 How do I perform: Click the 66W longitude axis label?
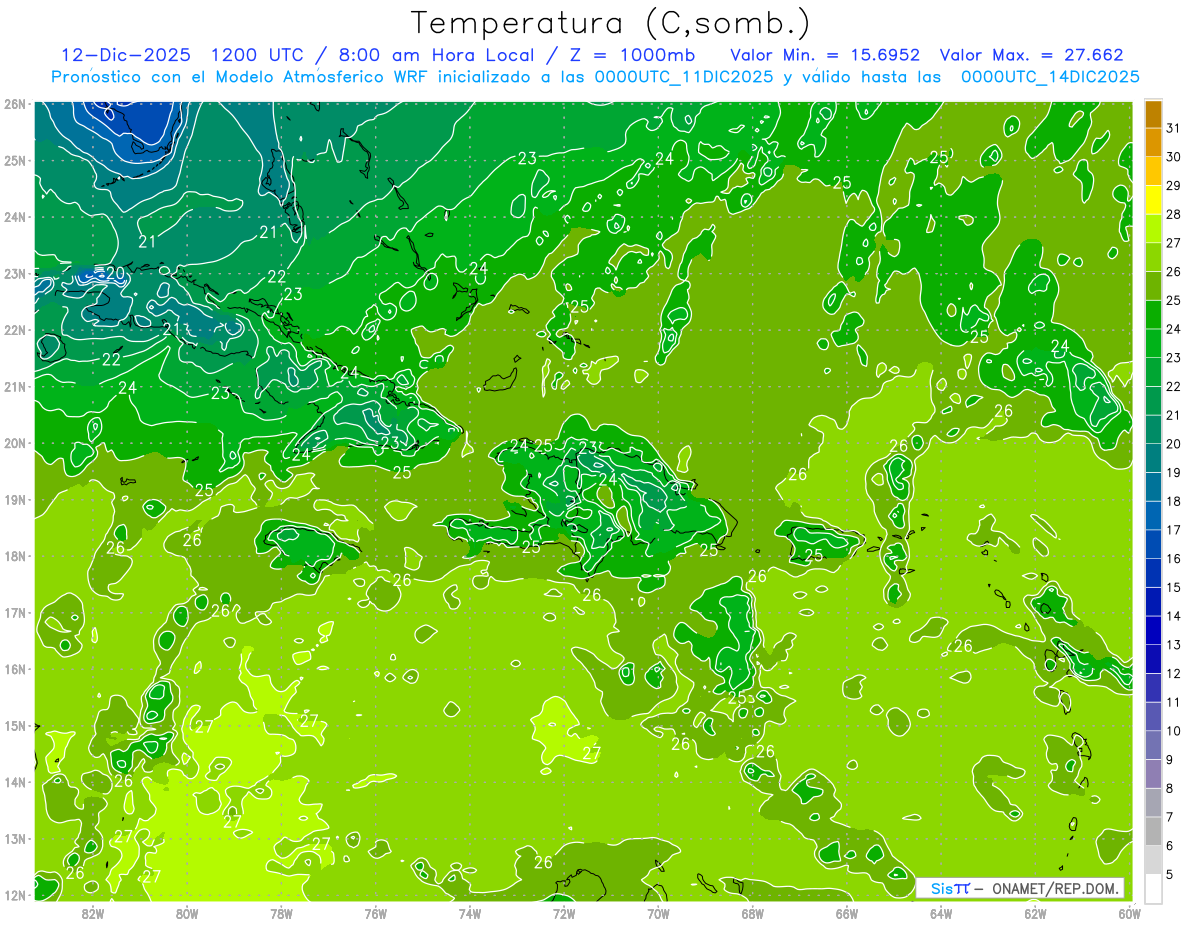(847, 913)
